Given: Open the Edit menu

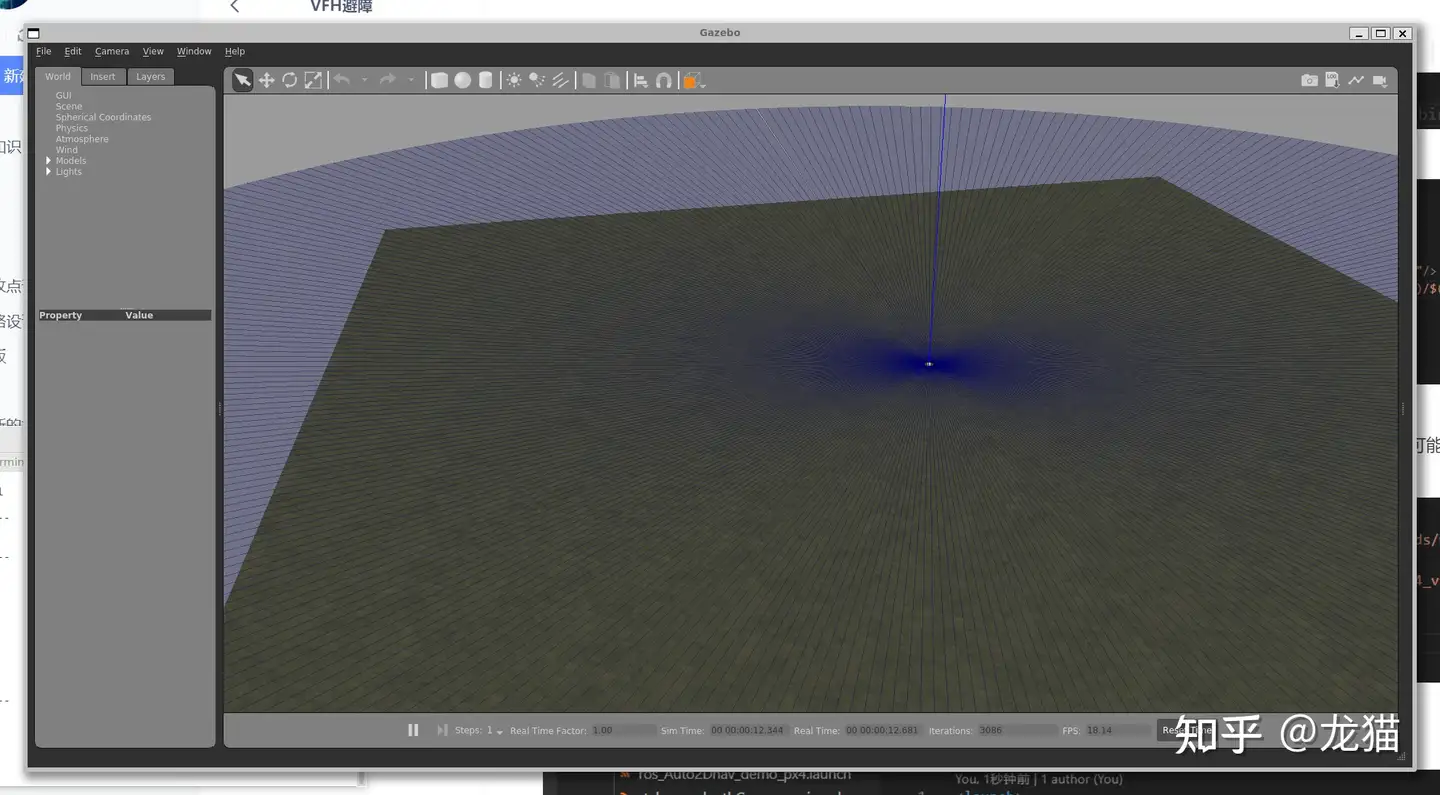Looking at the screenshot, I should point(73,51).
